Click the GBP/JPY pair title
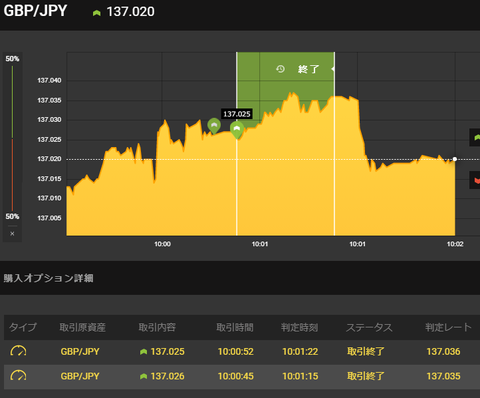The image size is (480, 398). (35, 11)
